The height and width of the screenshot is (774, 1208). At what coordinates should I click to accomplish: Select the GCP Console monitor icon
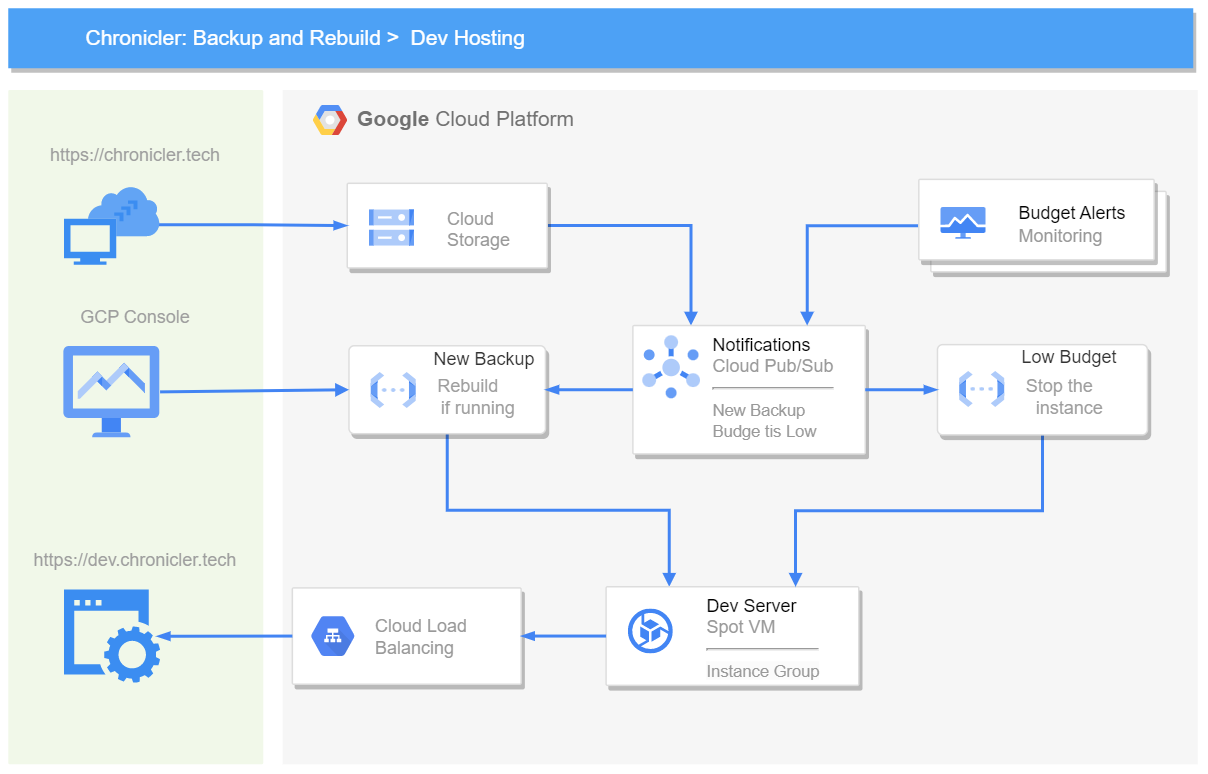[x=111, y=390]
